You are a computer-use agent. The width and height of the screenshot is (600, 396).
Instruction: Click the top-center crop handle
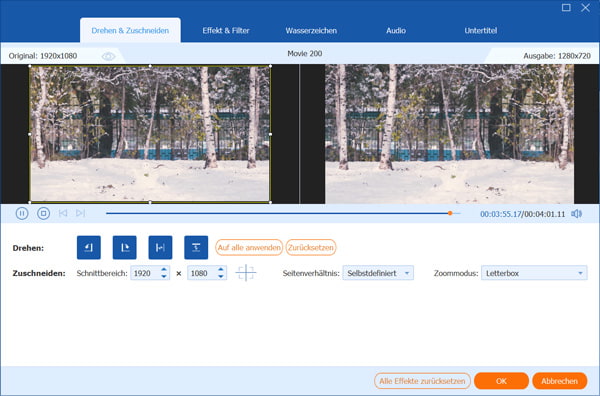point(150,66)
